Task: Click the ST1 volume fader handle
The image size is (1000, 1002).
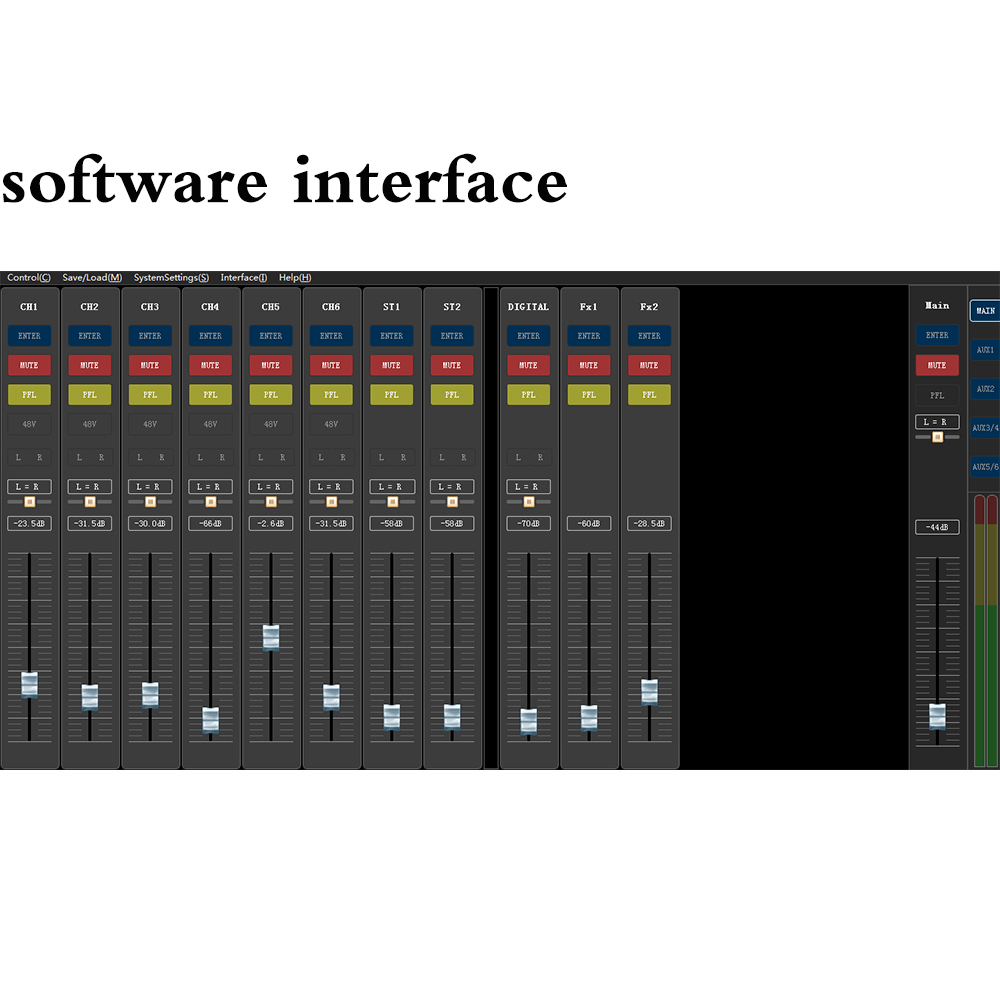Action: 392,717
